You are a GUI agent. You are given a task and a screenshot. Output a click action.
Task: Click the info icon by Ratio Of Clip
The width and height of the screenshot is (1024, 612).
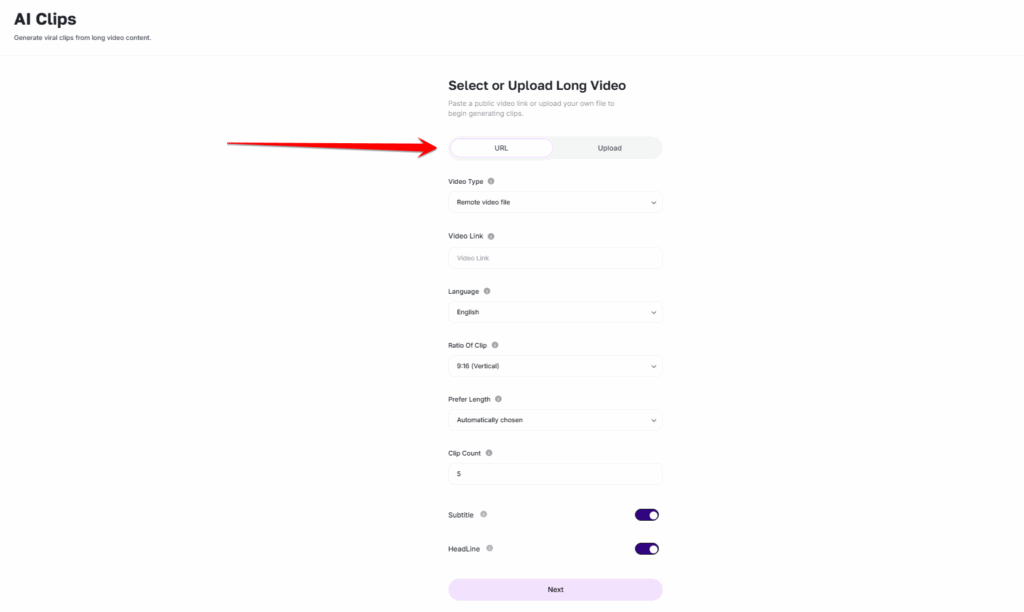pyautogui.click(x=494, y=345)
